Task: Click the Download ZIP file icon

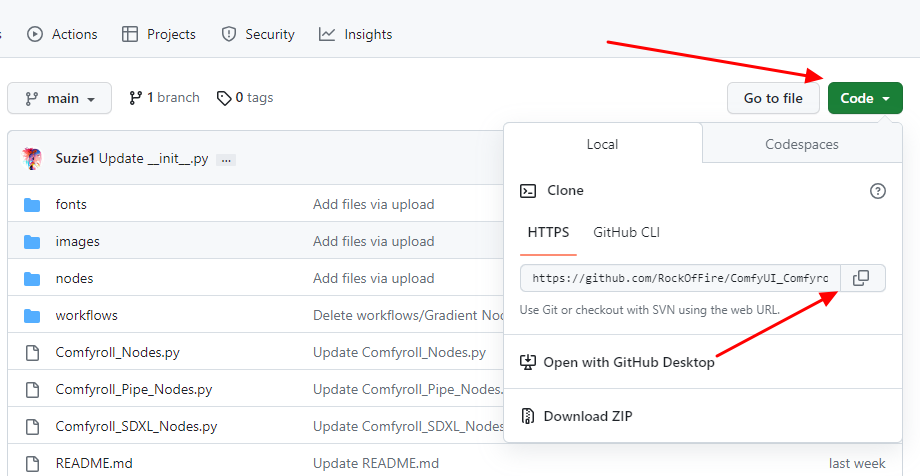Action: pos(528,416)
